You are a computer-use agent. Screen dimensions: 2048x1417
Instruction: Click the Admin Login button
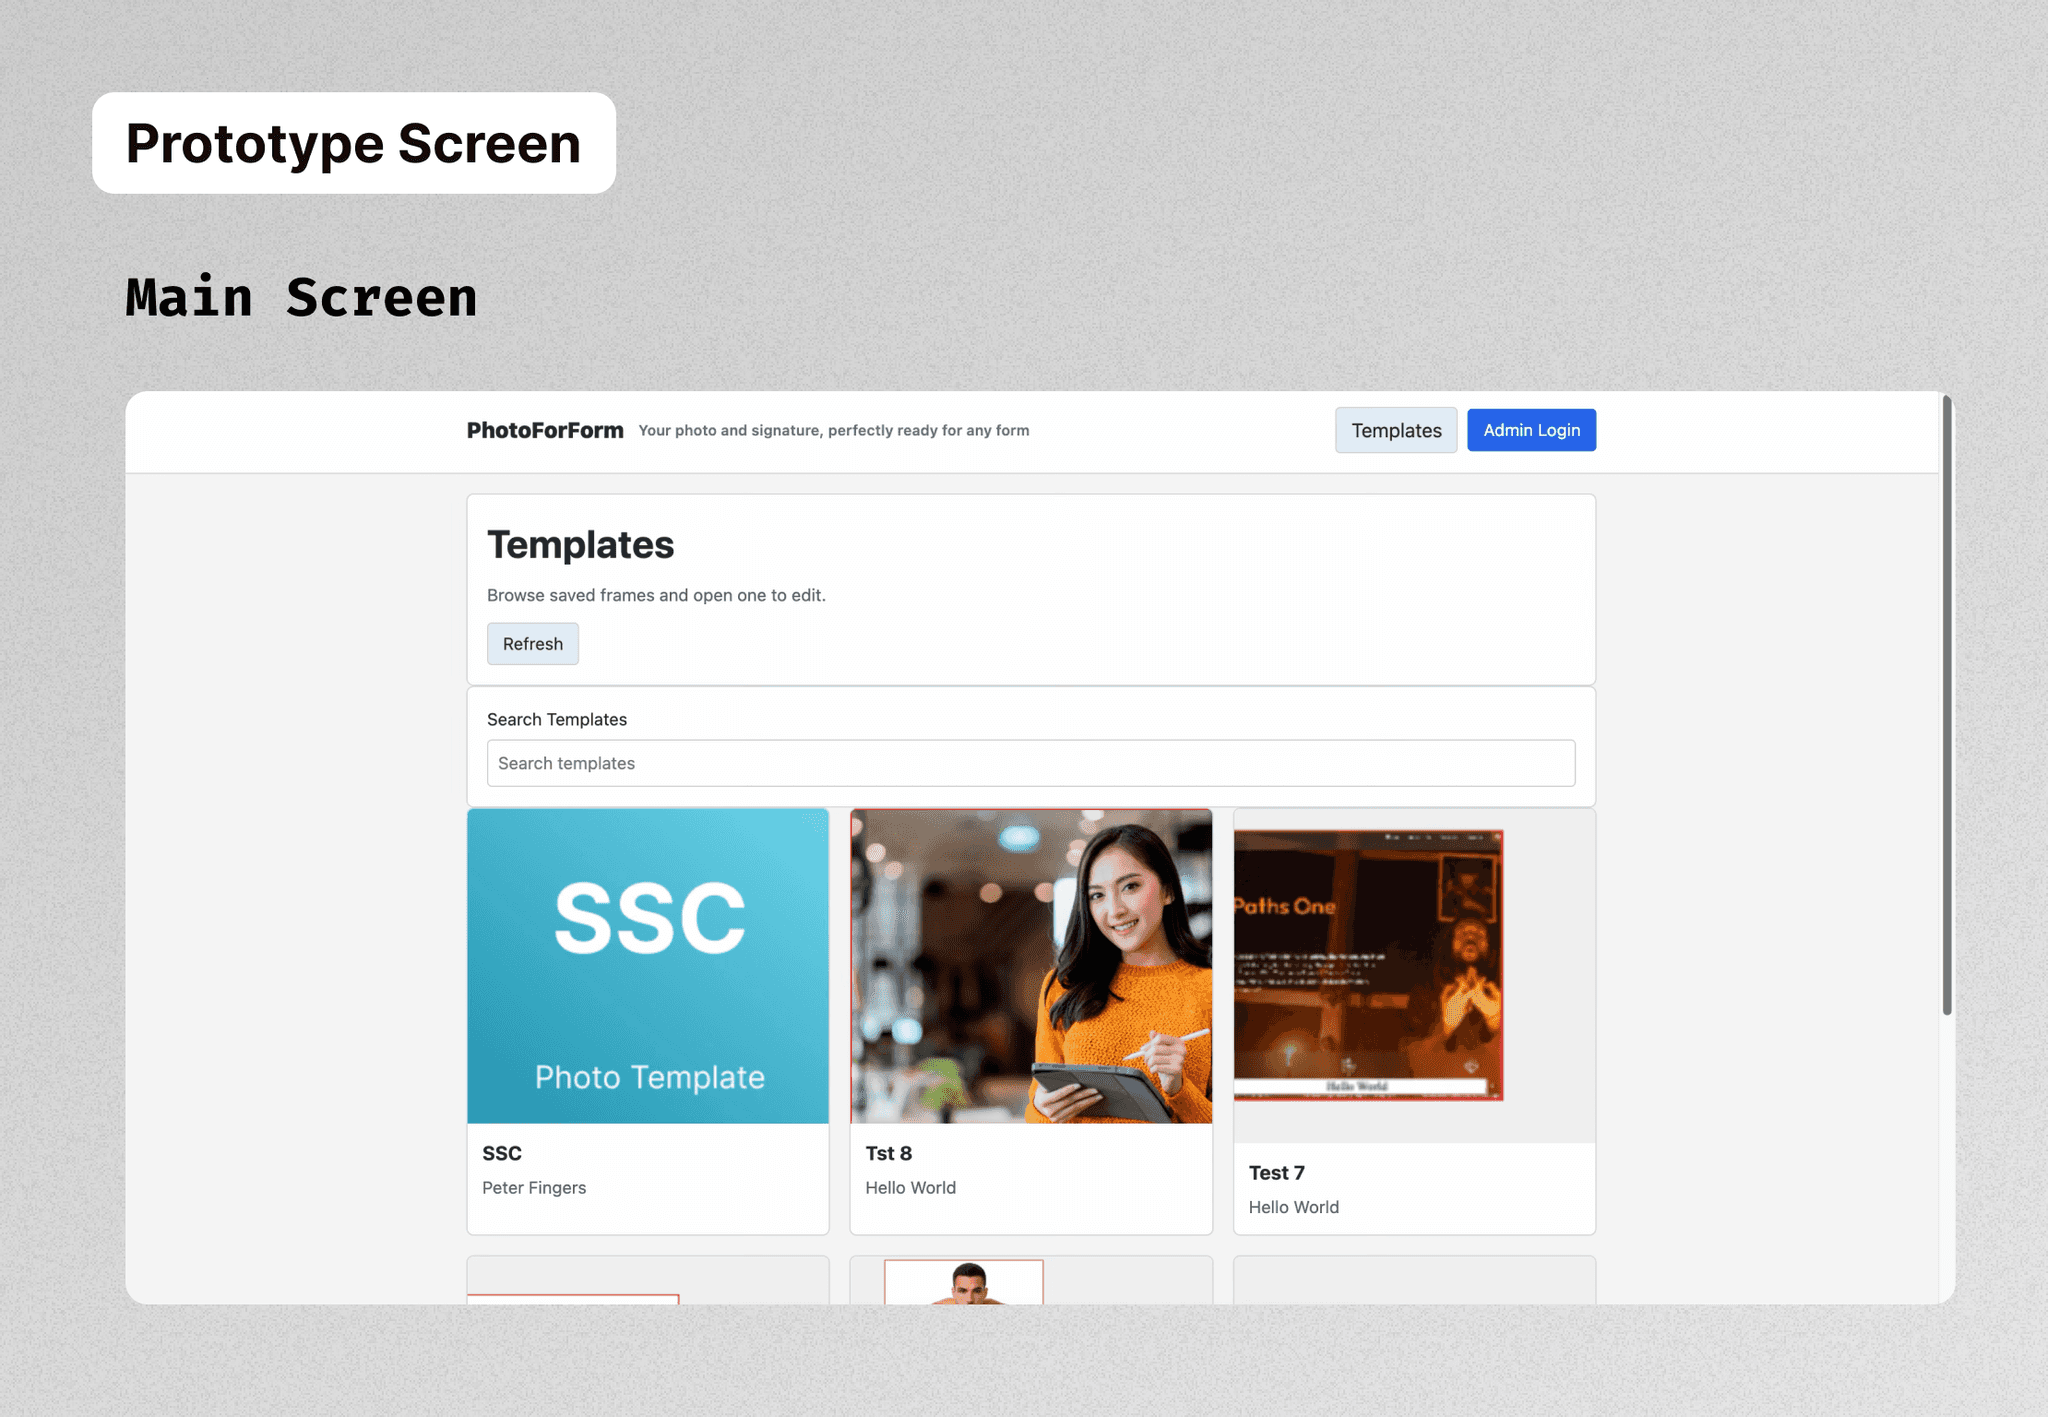1531,430
